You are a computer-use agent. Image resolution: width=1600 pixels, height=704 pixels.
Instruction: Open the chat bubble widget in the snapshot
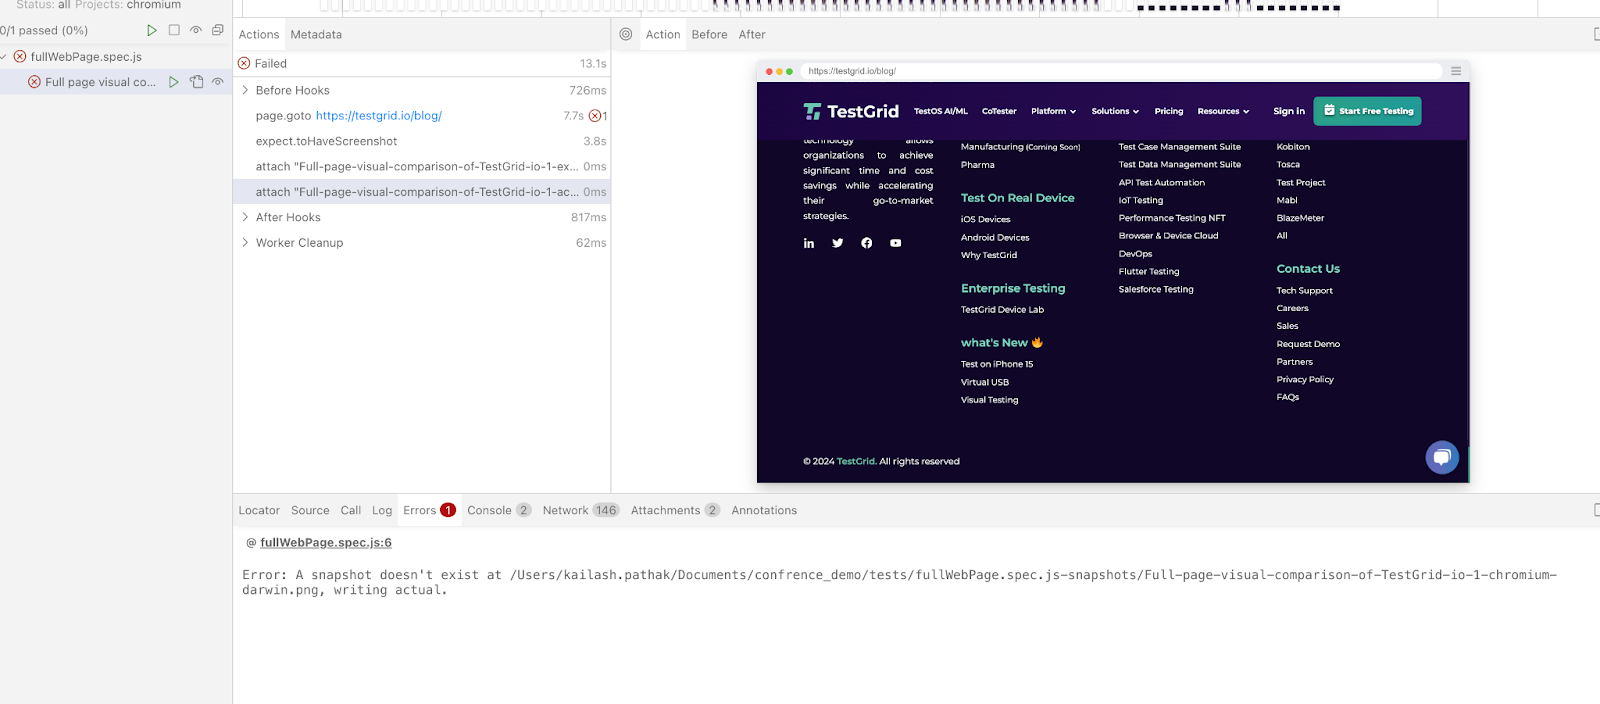tap(1442, 458)
